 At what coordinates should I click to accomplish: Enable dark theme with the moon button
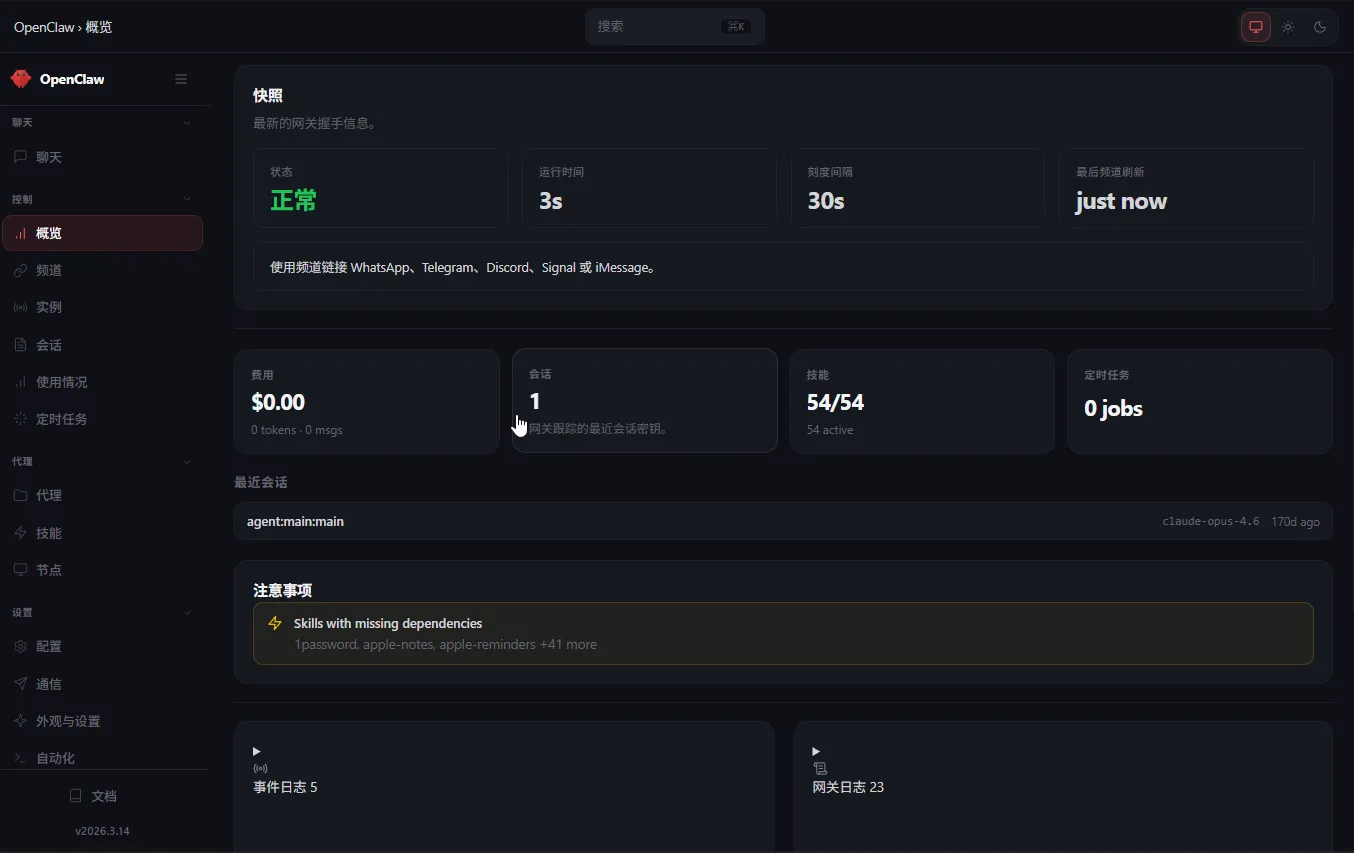(x=1320, y=27)
